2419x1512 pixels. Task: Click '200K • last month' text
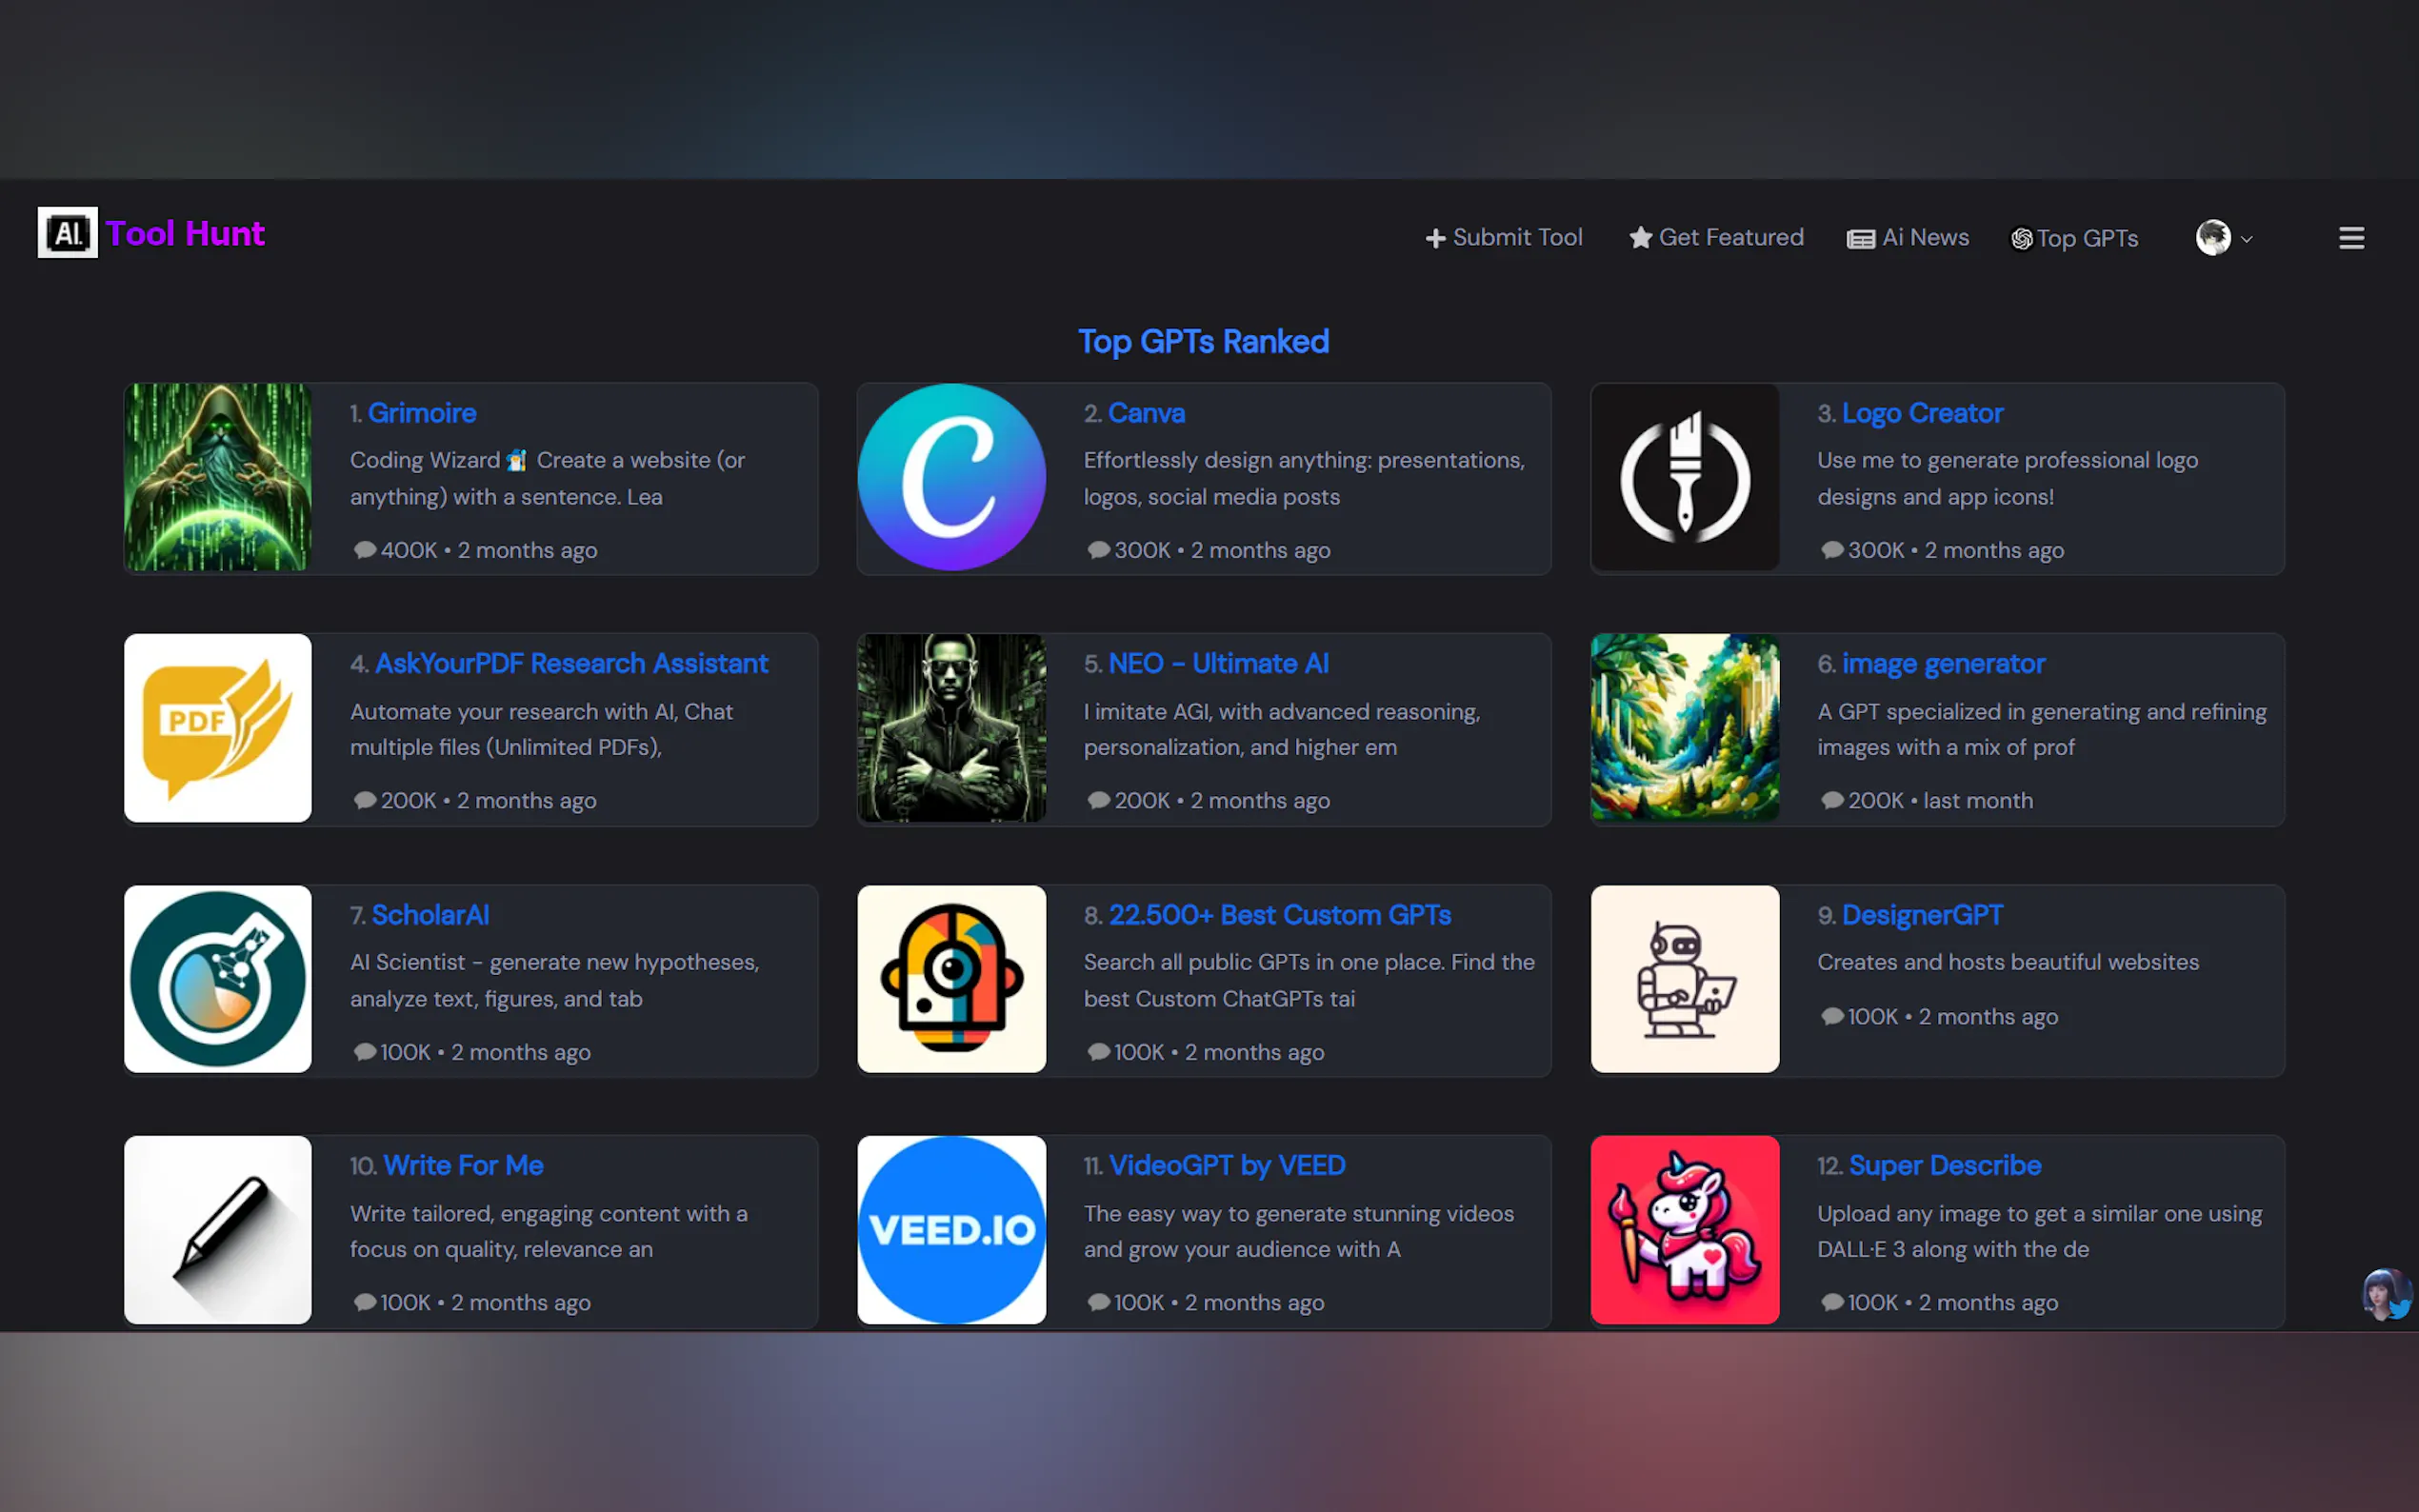pyautogui.click(x=1940, y=800)
